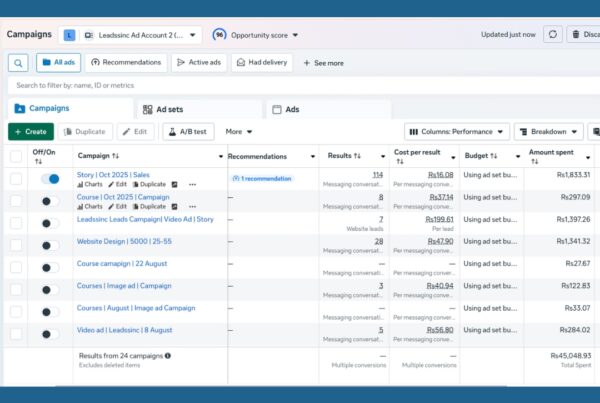
Task: Check the select-all checkbox in table header
Action: coord(15,156)
